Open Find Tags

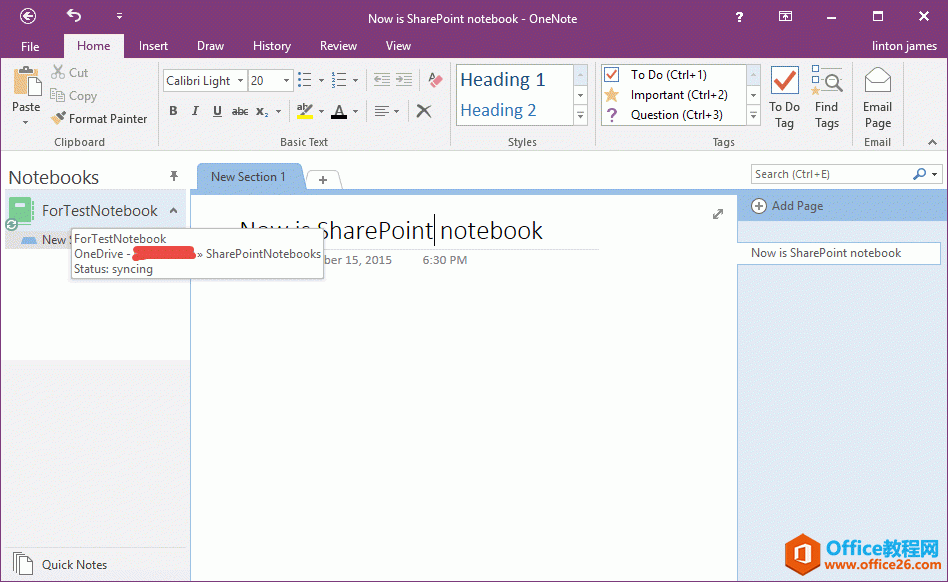point(827,97)
